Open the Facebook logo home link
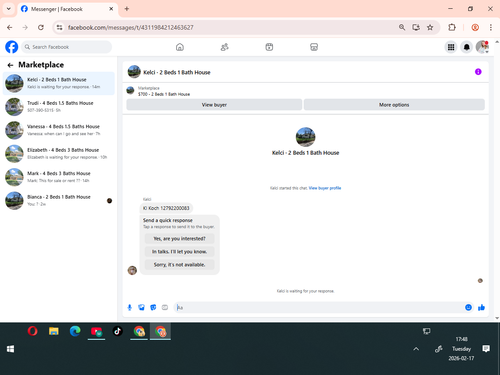 point(12,47)
